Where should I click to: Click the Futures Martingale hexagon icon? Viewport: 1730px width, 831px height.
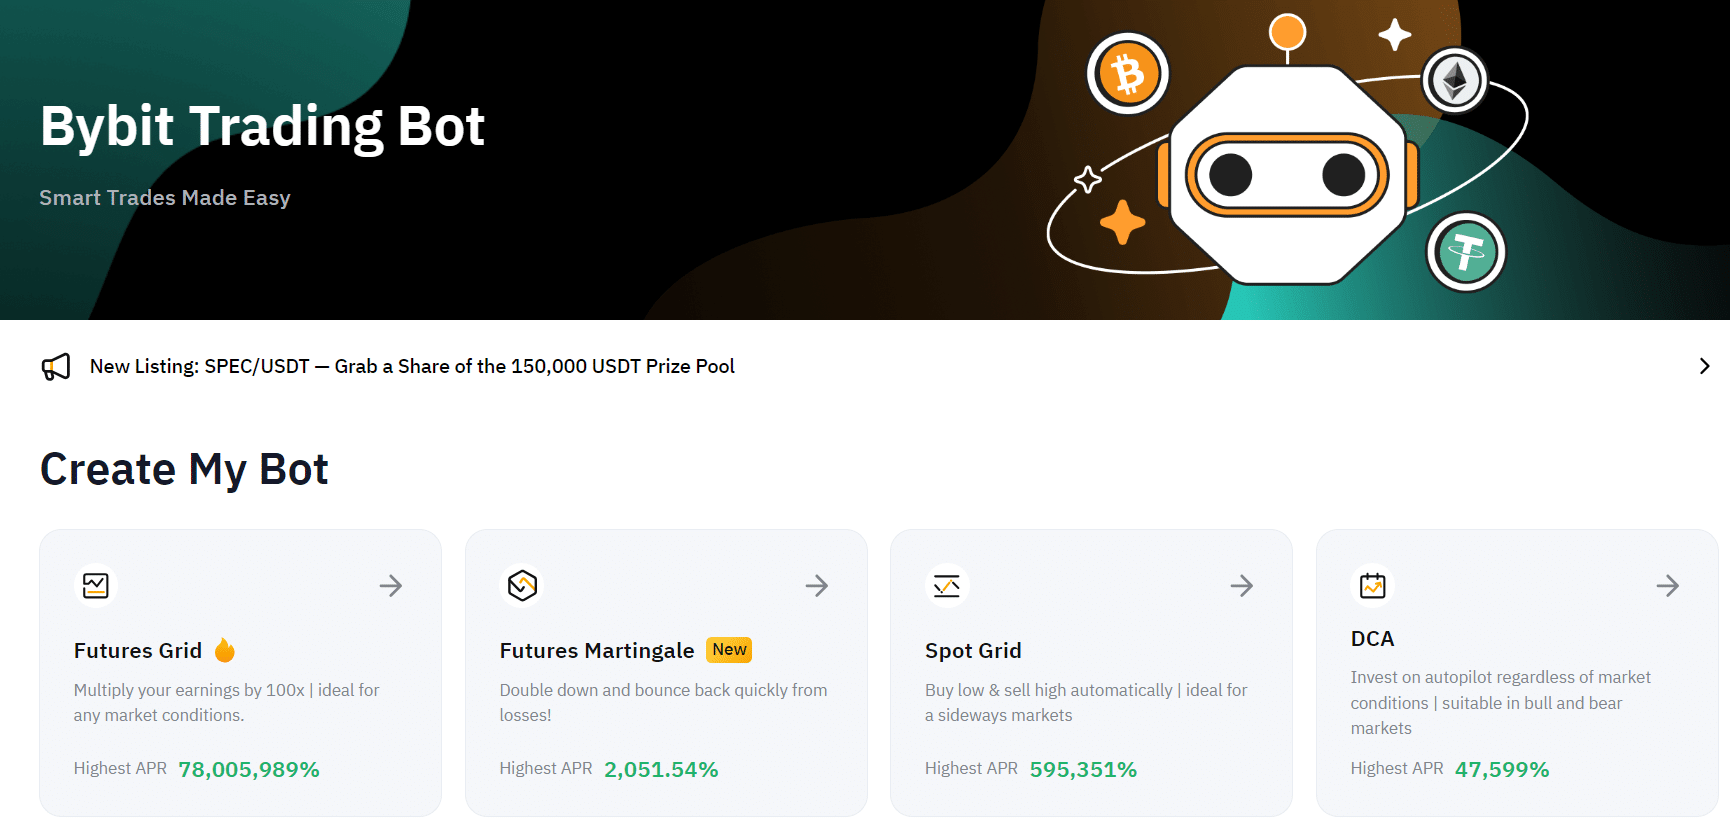click(522, 585)
